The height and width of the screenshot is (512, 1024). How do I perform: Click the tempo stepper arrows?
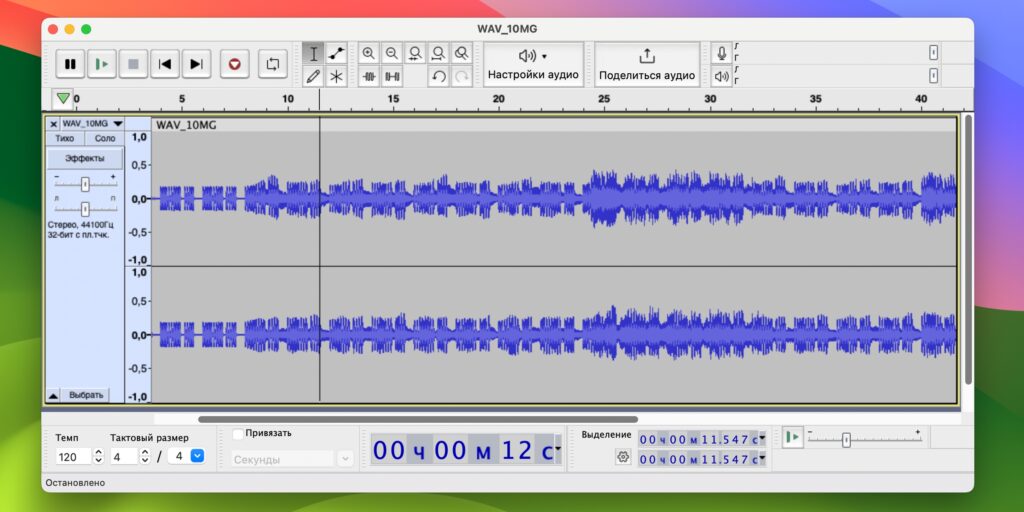[99, 456]
